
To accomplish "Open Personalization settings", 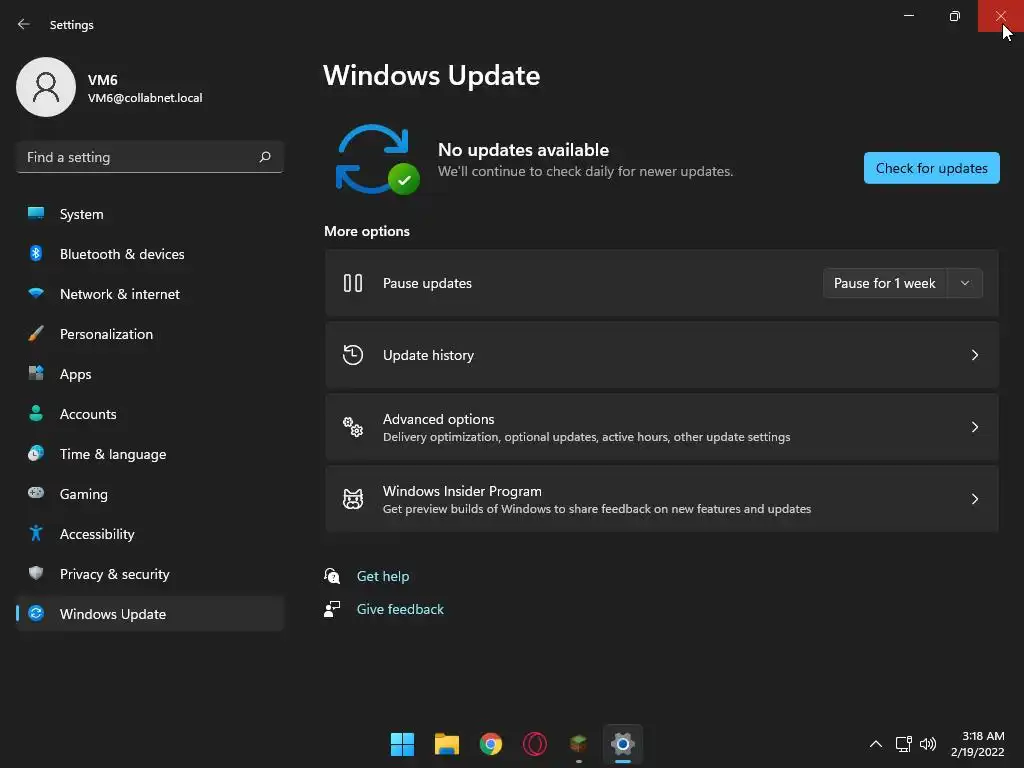I will click(150, 333).
